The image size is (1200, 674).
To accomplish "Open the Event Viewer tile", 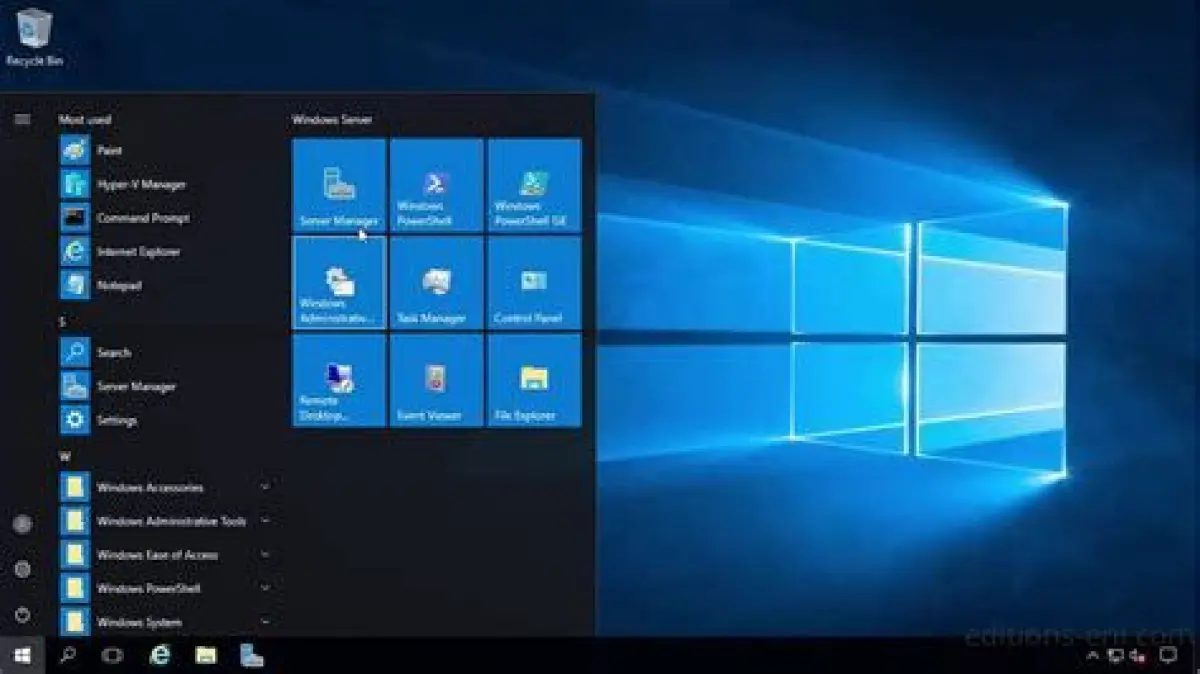I will coord(436,381).
